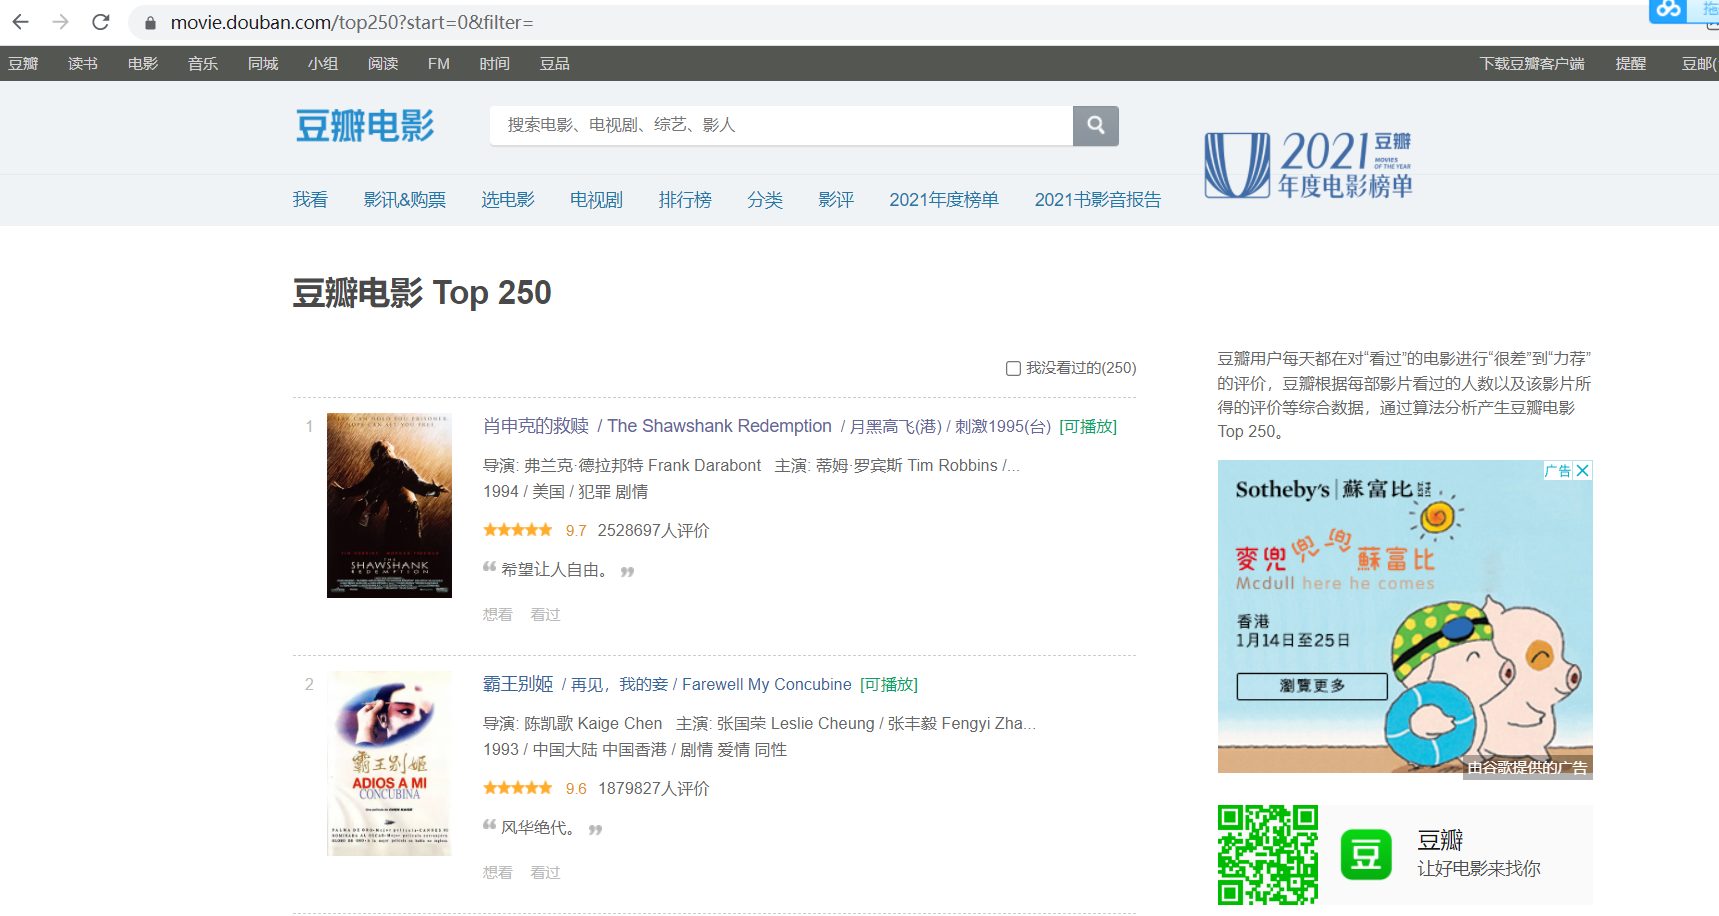This screenshot has height=916, width=1719.
Task: Click 下载豆瓣客户端 link
Action: pyautogui.click(x=1532, y=64)
